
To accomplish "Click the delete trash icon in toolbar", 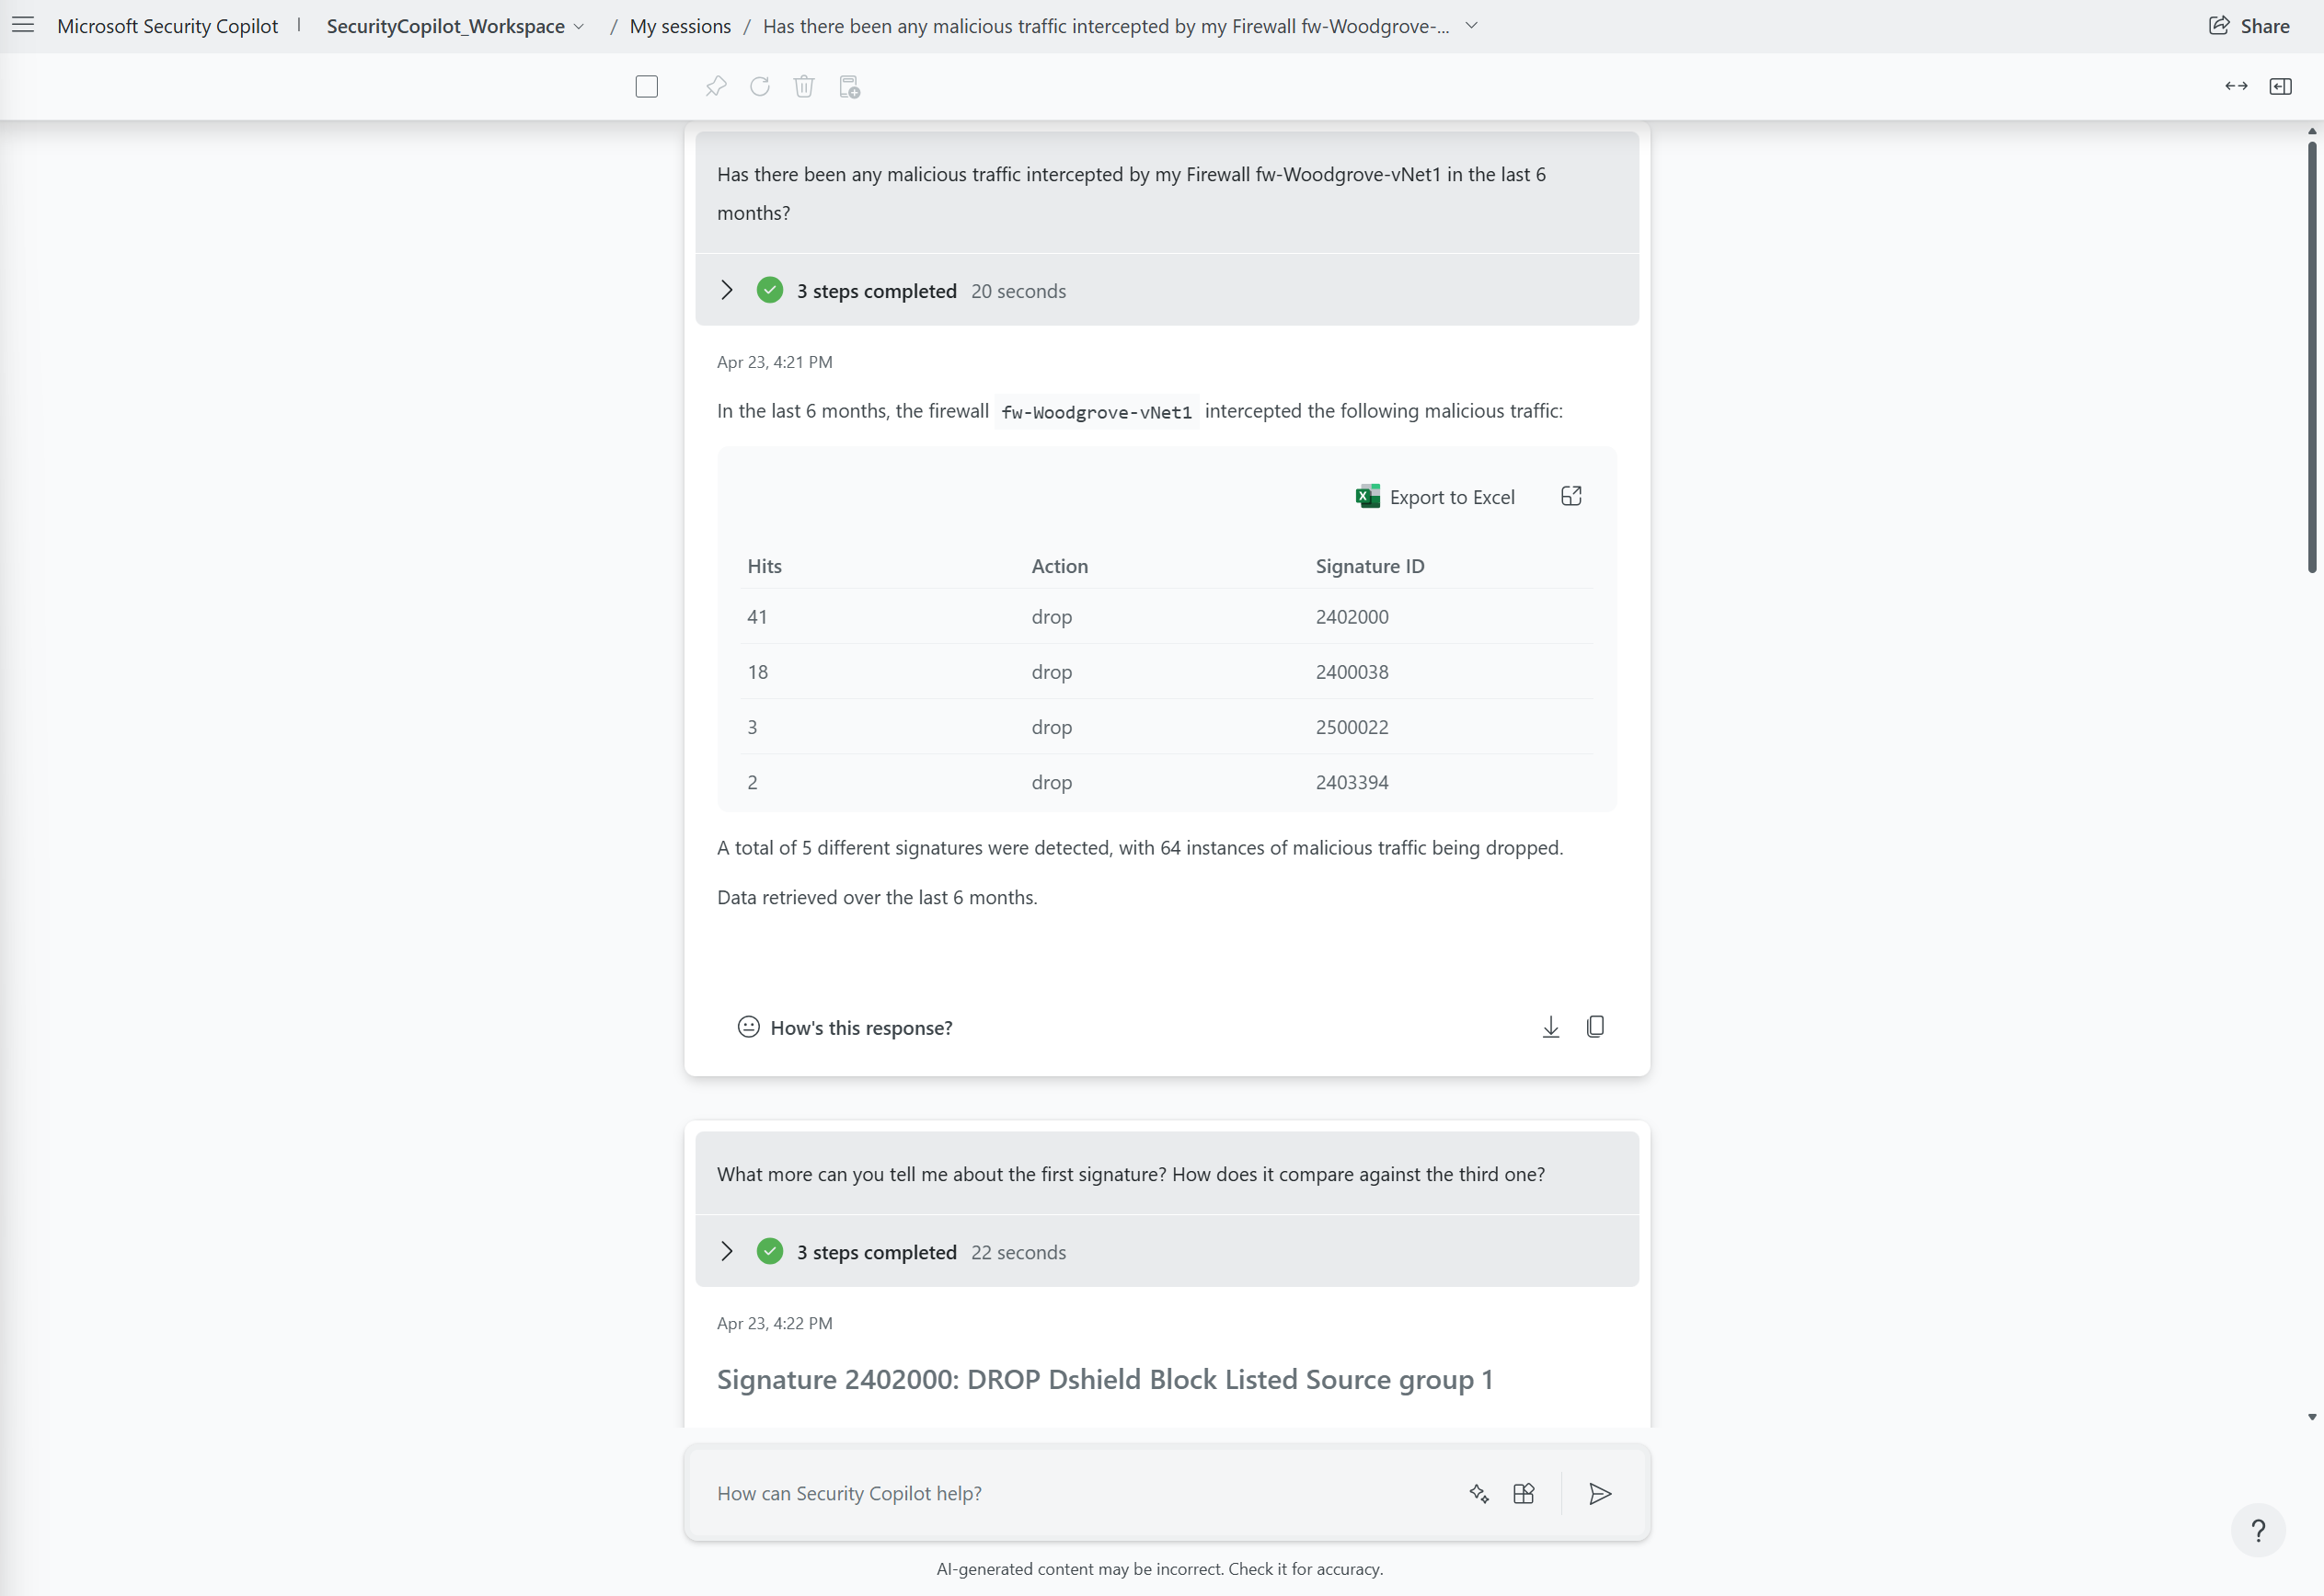I will 804,87.
